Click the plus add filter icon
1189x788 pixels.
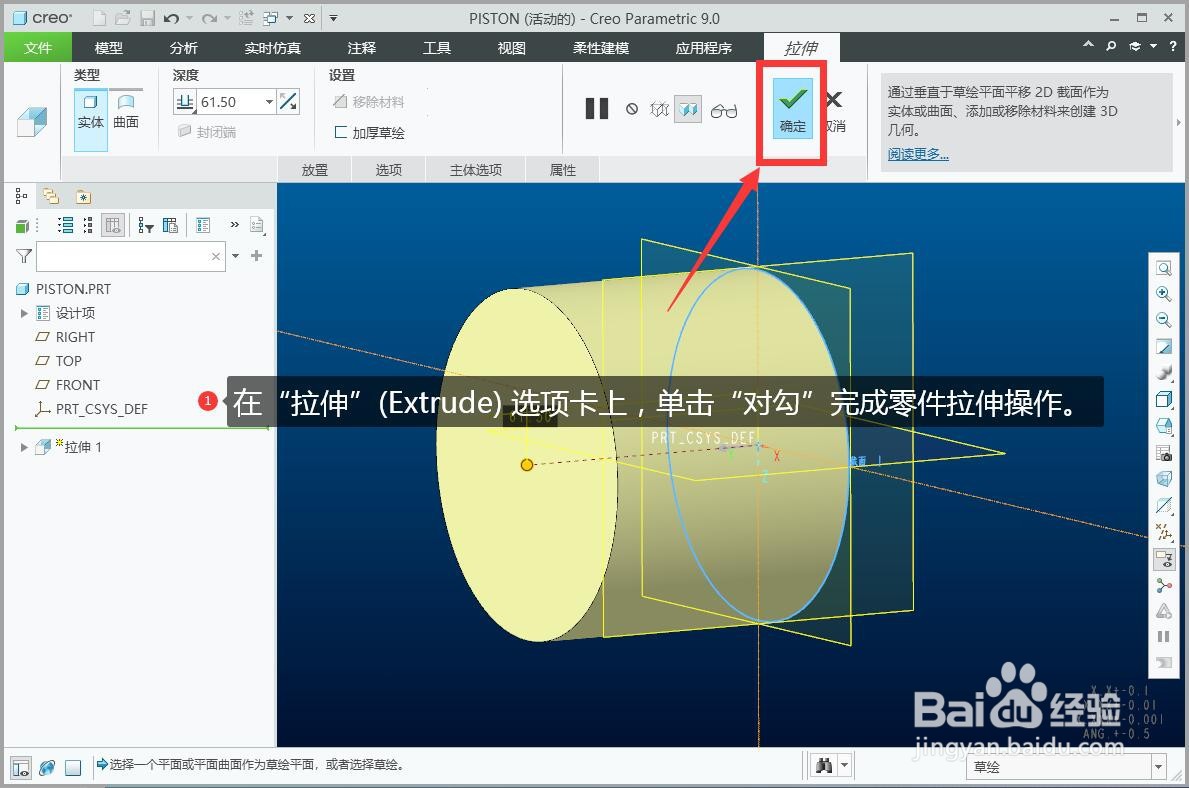[x=256, y=256]
